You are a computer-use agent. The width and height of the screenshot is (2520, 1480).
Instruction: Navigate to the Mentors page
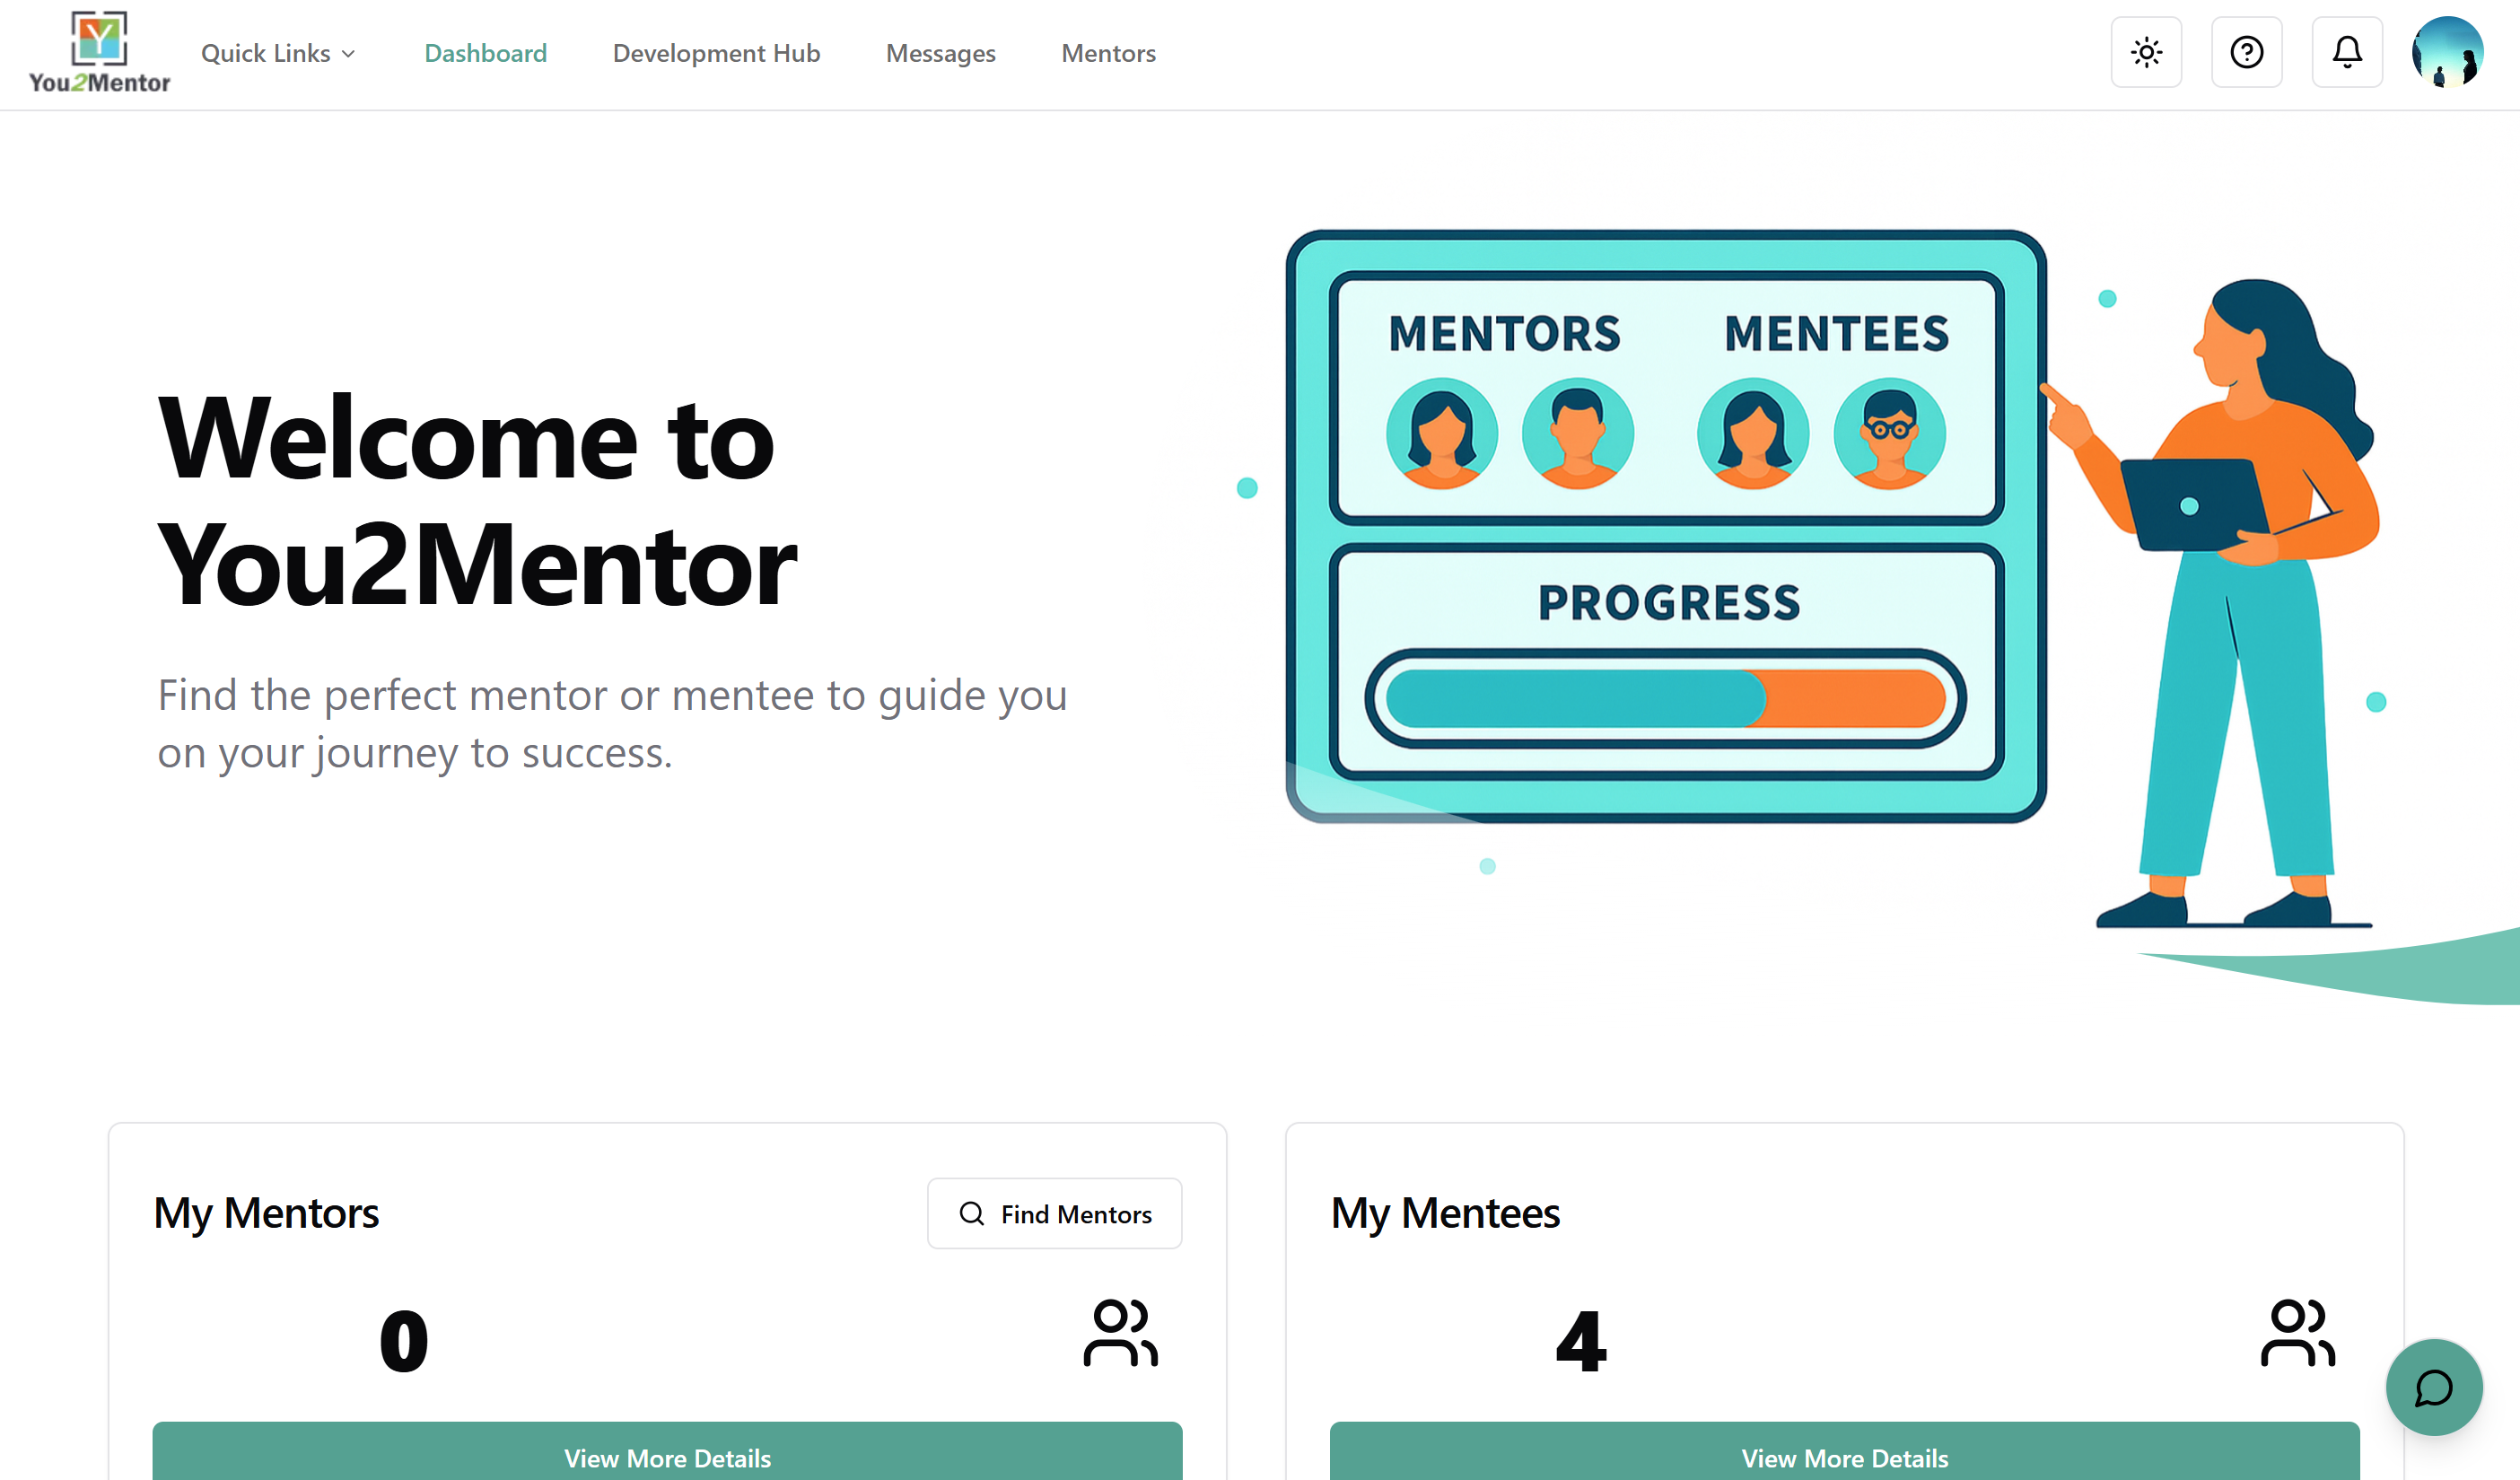(x=1108, y=53)
